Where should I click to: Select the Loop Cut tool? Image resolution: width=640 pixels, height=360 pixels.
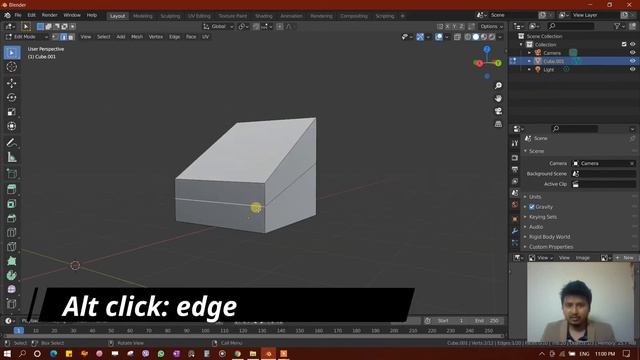click(12, 232)
